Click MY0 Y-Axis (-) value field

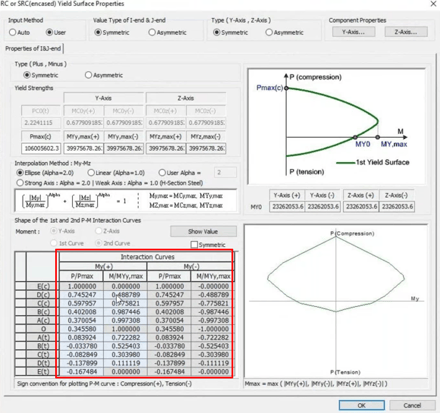click(x=323, y=207)
